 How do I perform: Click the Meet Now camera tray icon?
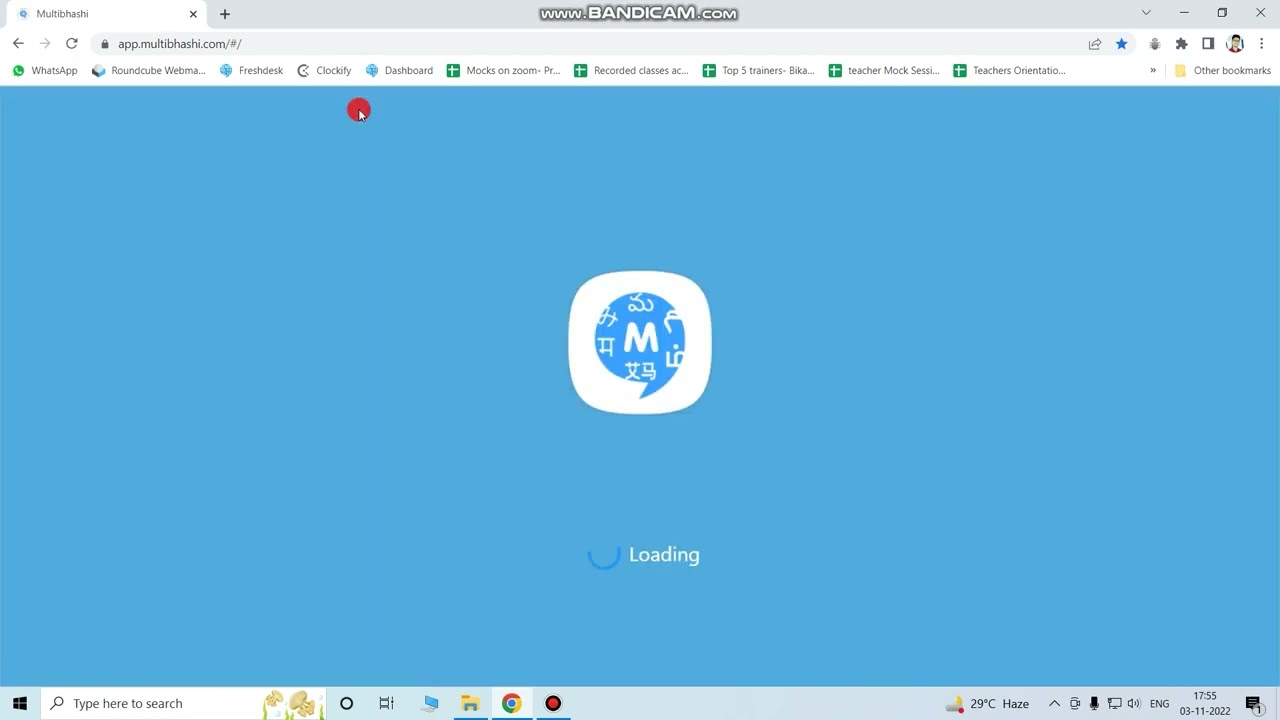(x=1075, y=704)
